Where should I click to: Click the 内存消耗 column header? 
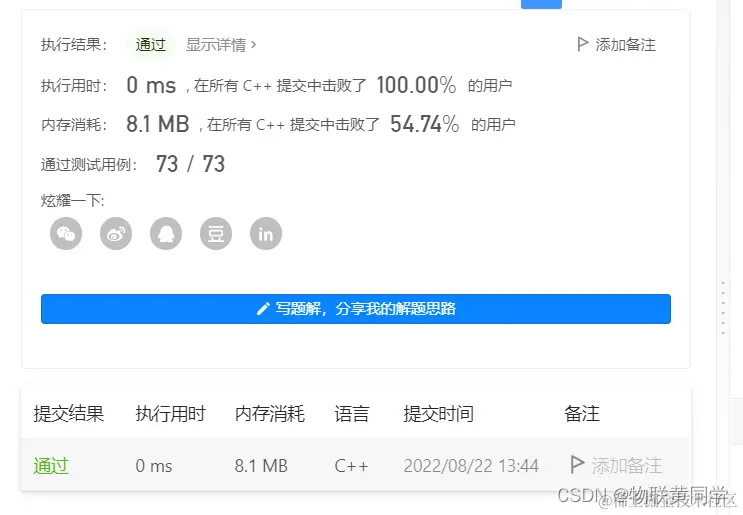[x=270, y=414]
